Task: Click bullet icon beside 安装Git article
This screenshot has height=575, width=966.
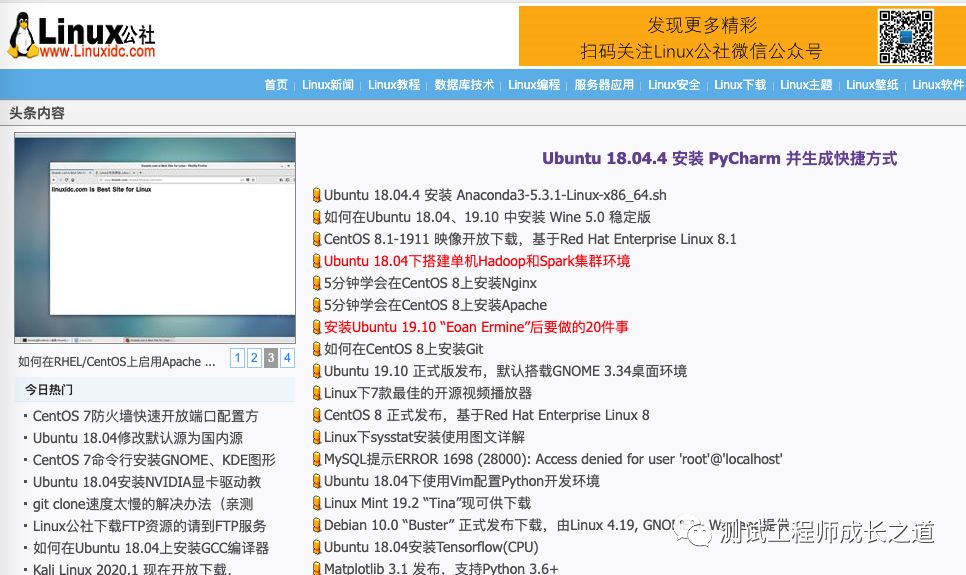Action: point(317,349)
